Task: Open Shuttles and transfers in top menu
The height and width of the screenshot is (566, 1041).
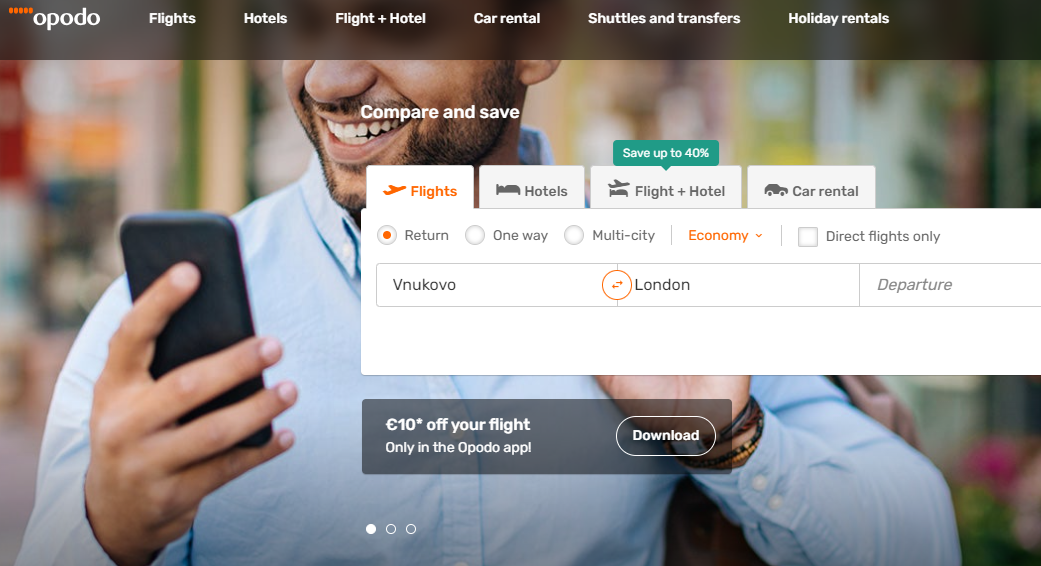Action: 664,19
